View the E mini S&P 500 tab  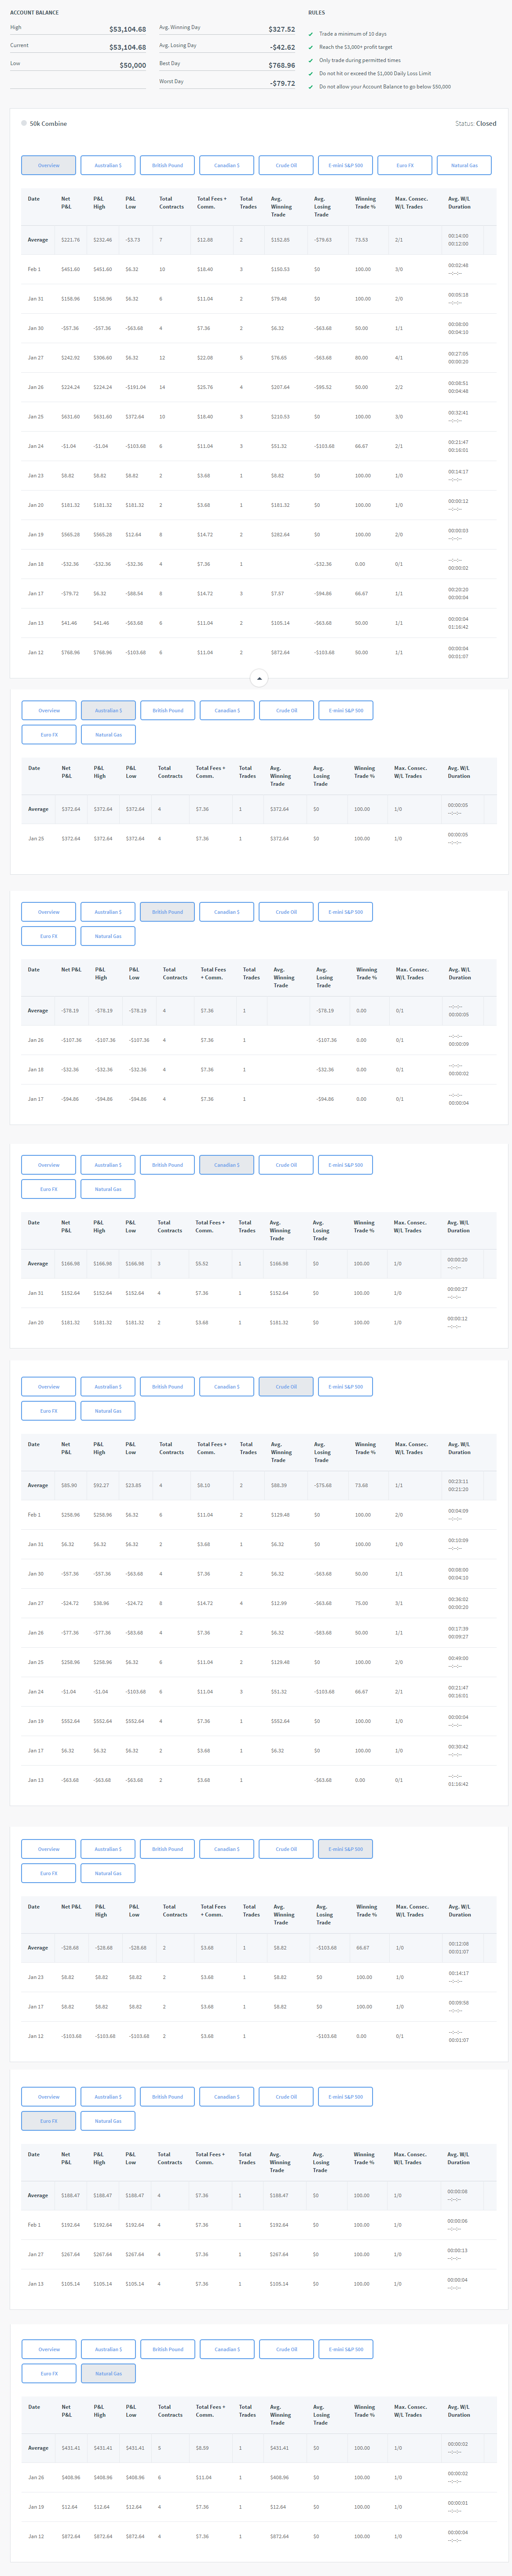[x=344, y=165]
